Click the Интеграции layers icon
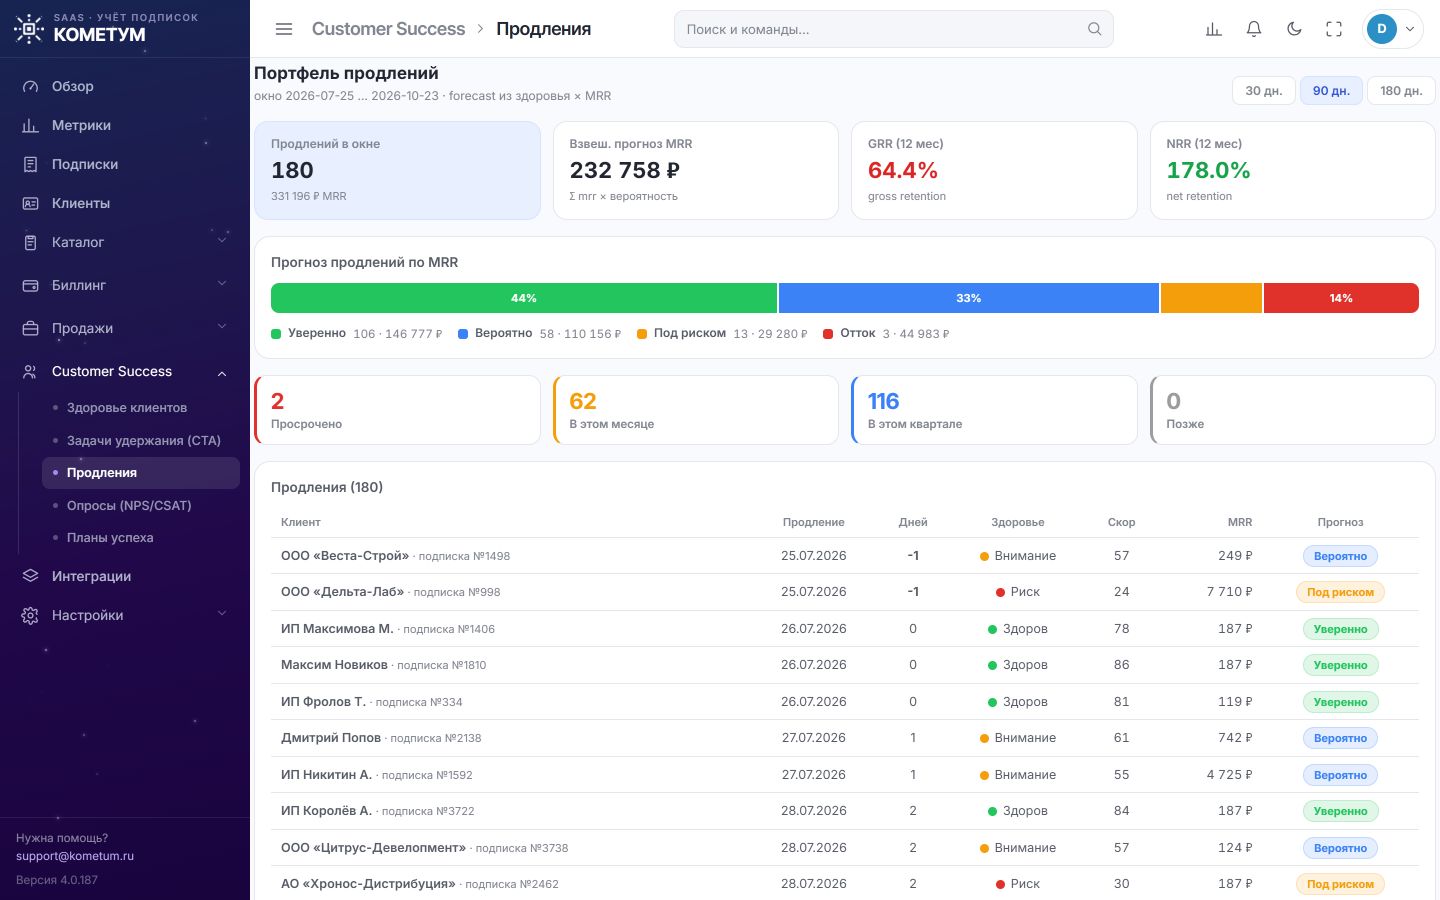 point(31,576)
